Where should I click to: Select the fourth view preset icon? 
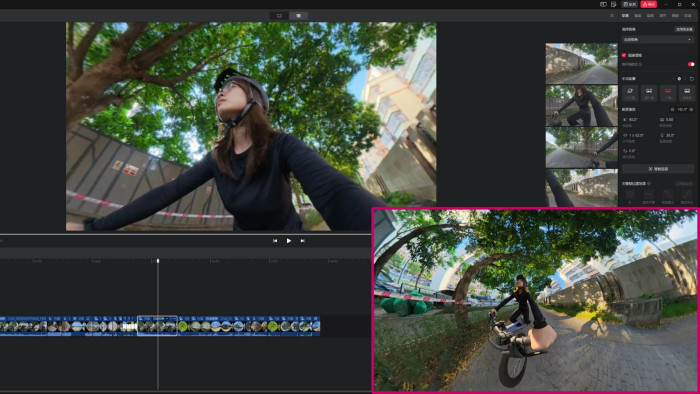(x=687, y=93)
